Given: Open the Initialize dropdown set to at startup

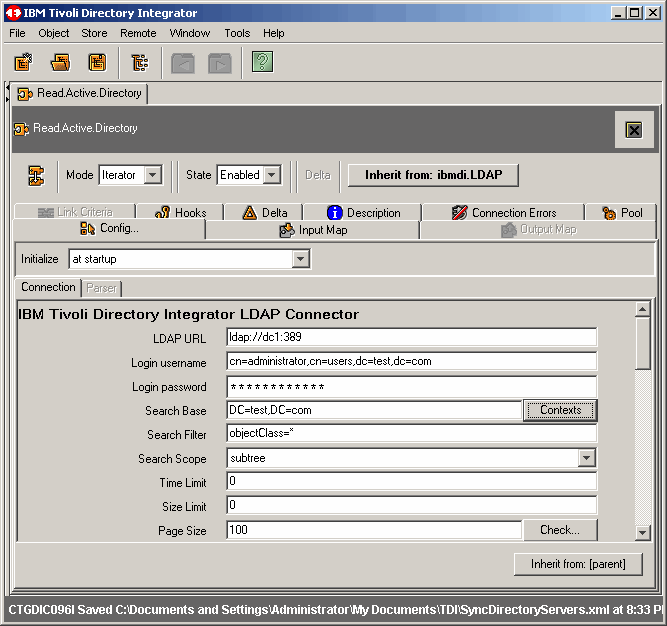Looking at the screenshot, I should 300,259.
